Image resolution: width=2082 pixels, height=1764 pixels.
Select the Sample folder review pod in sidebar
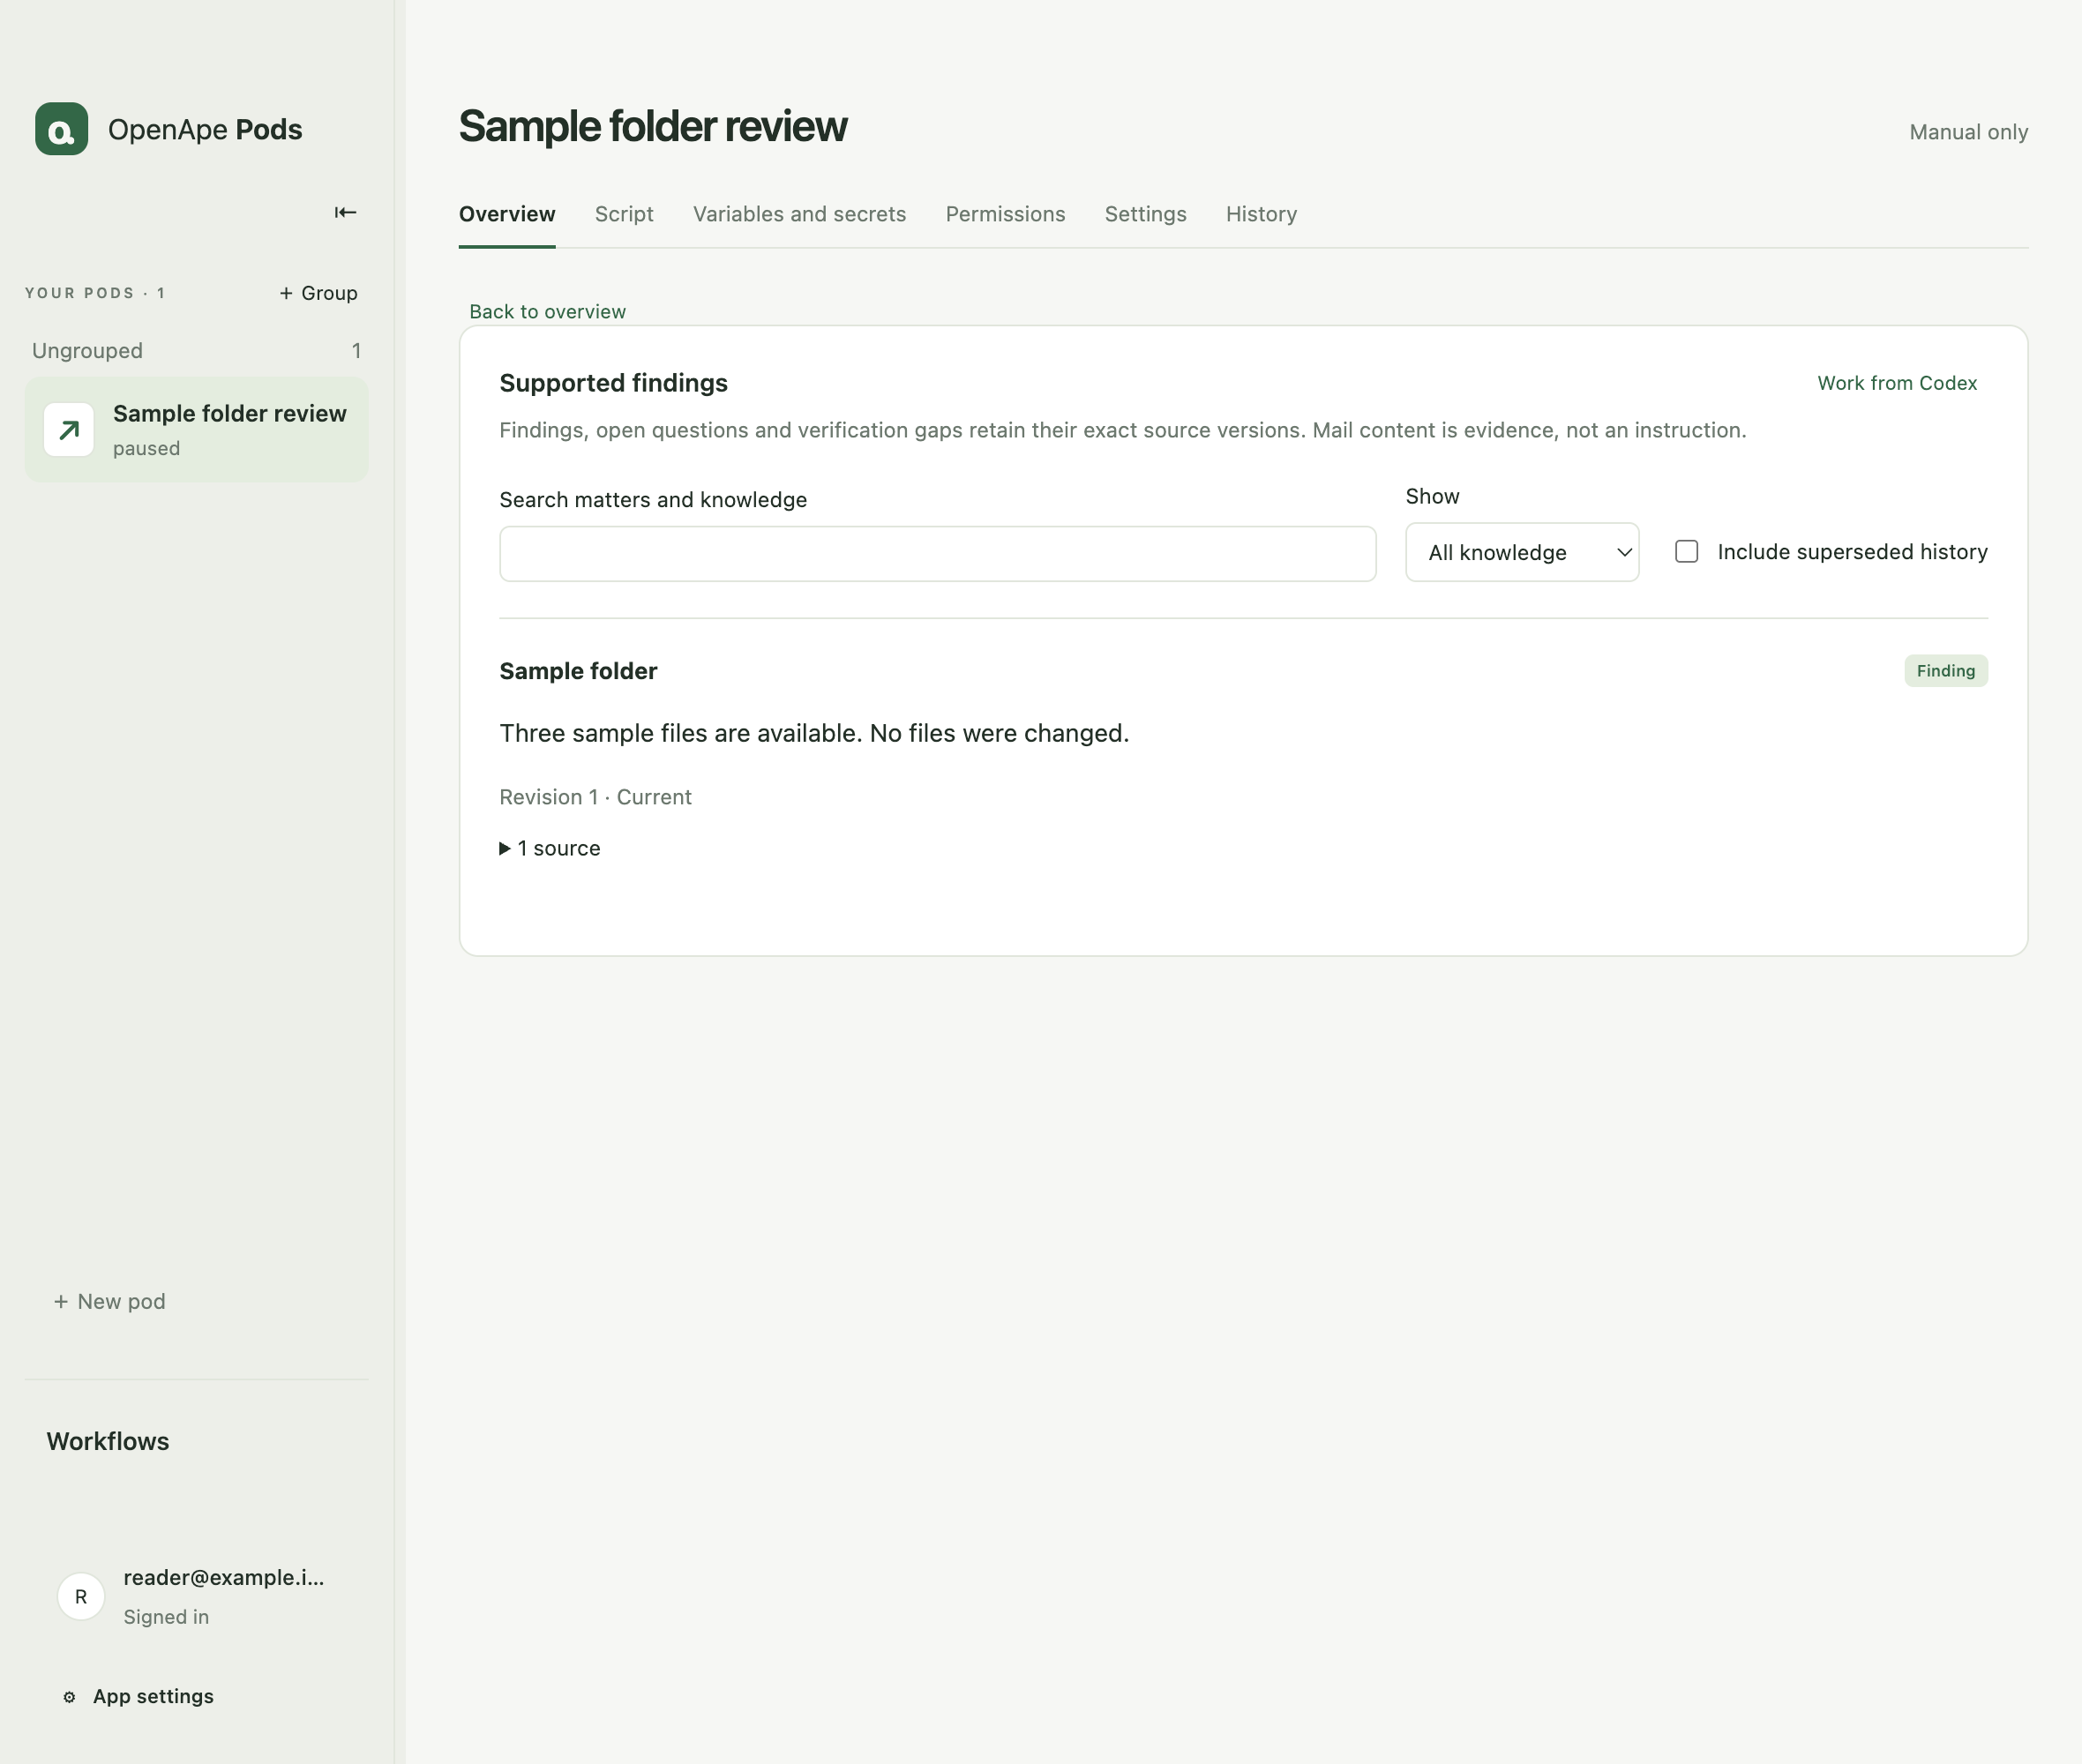(x=196, y=430)
